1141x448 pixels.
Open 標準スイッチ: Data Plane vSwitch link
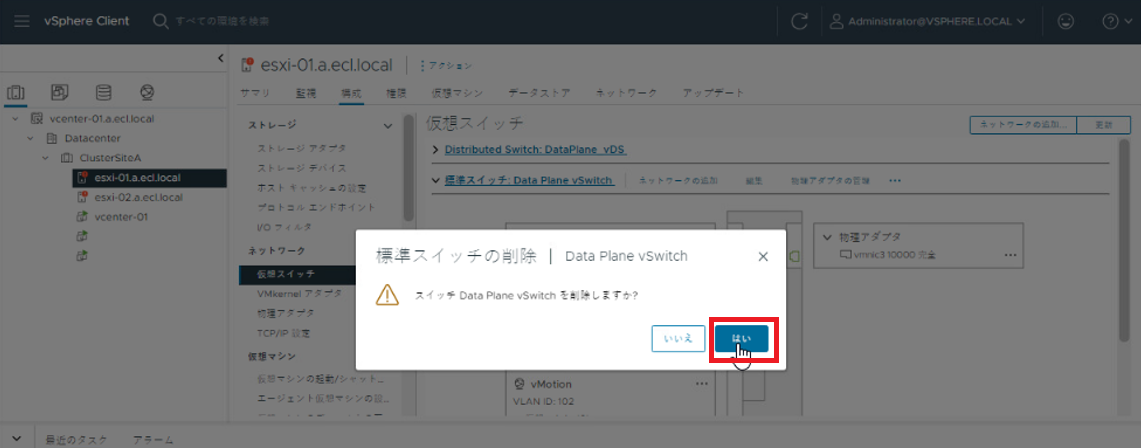[529, 180]
